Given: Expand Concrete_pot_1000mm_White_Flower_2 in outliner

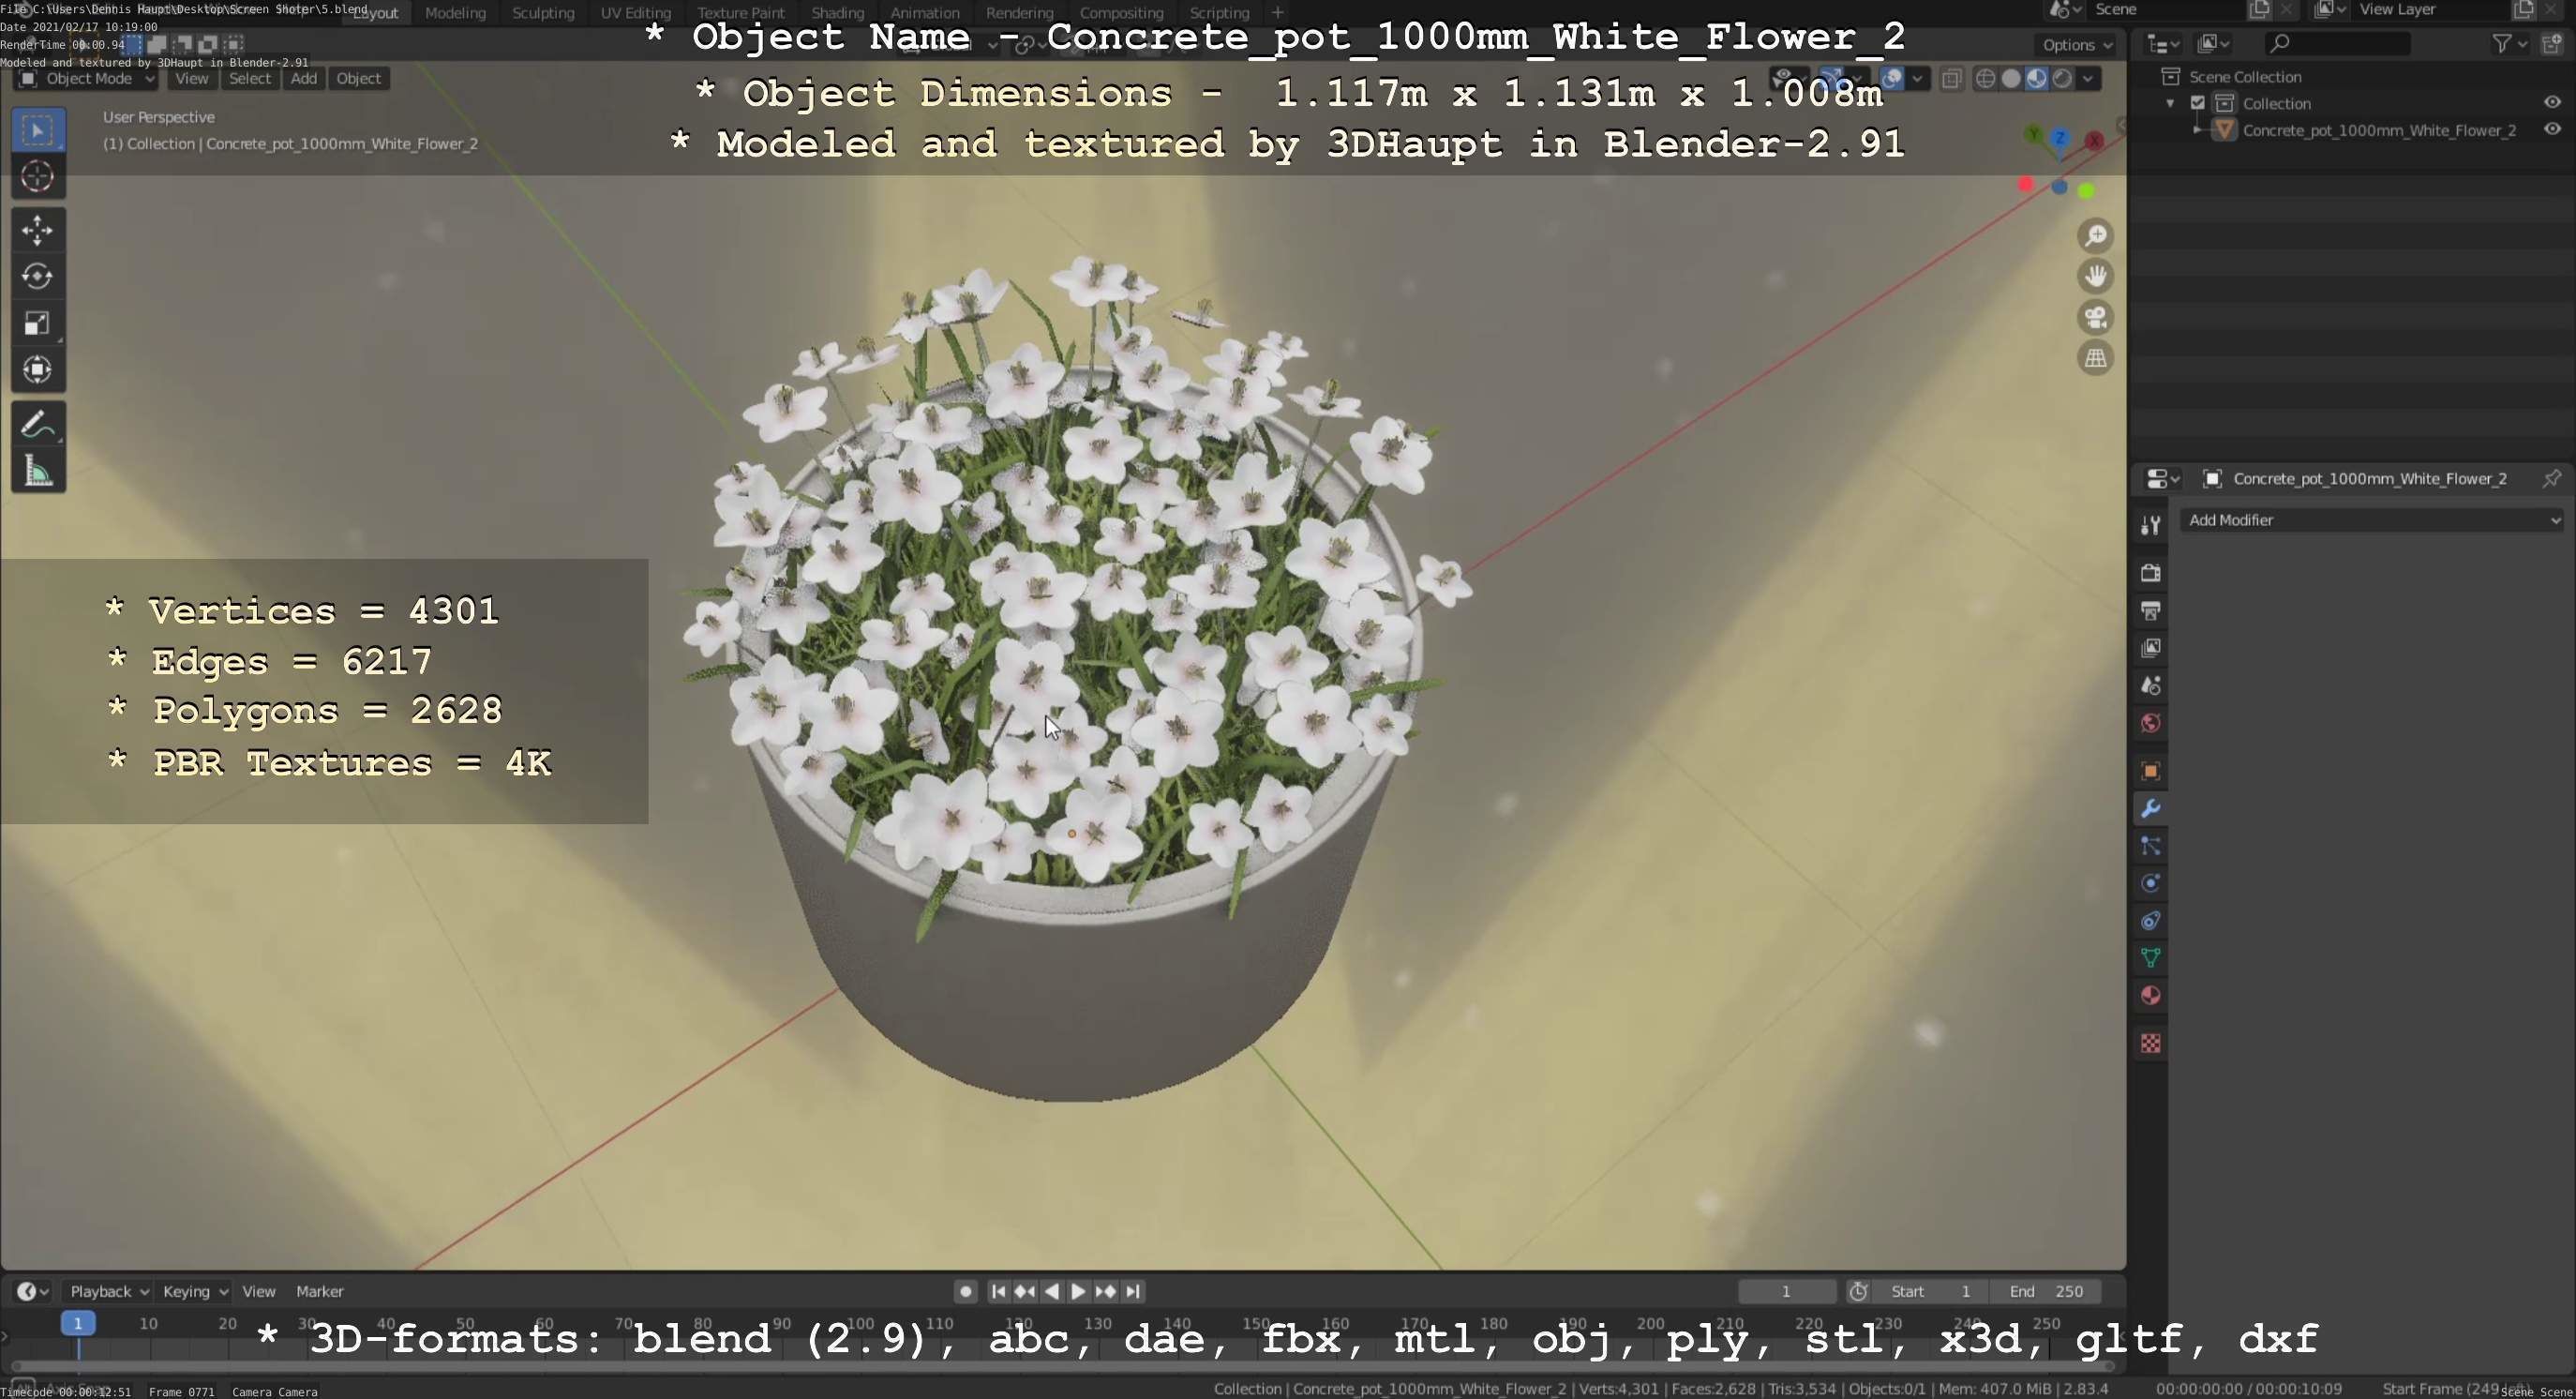Looking at the screenshot, I should coord(2197,130).
